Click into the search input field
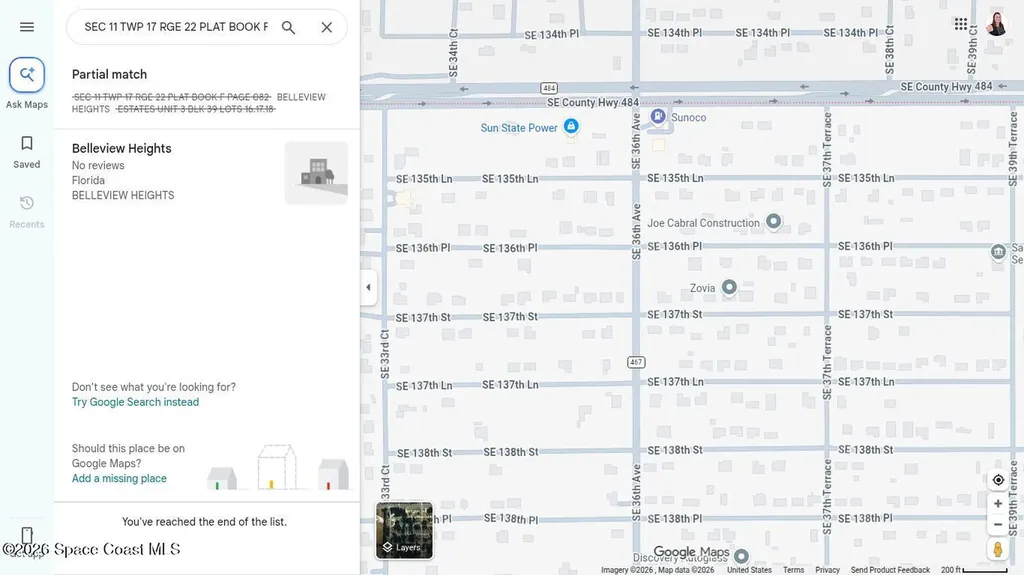 (176, 27)
